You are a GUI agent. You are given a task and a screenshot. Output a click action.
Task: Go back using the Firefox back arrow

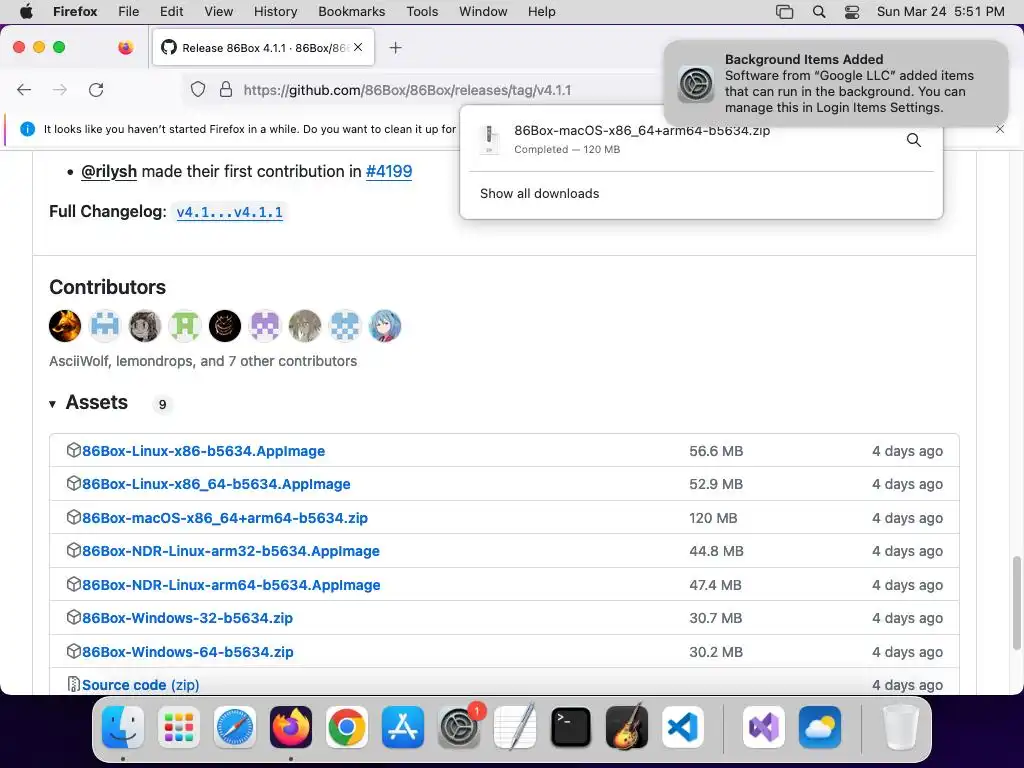[24, 90]
